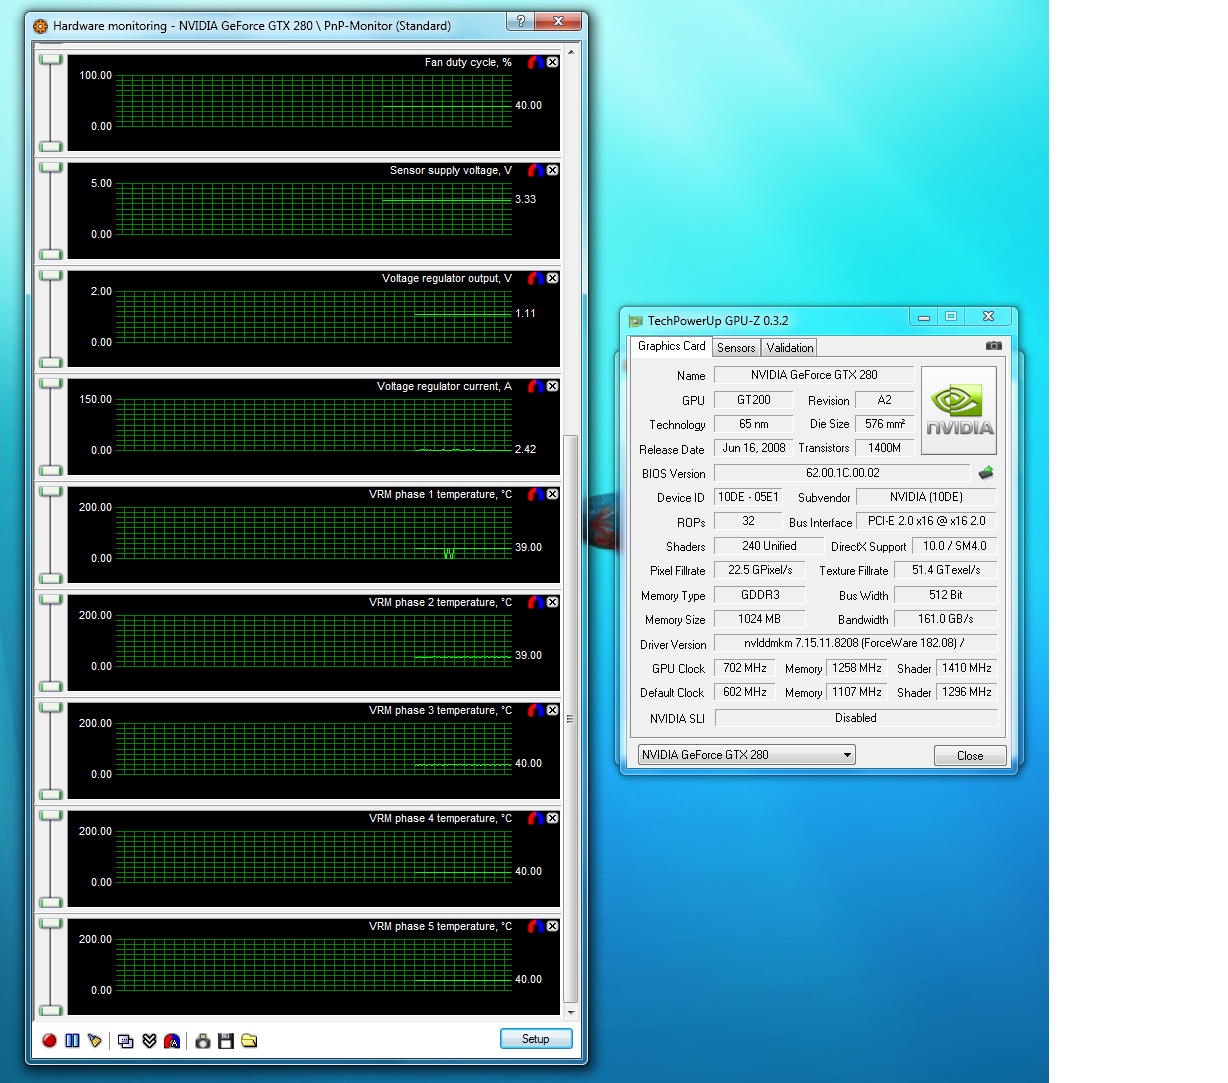Remove the Voltage regulator current graph with its X
This screenshot has height=1083, width=1228.
[553, 386]
